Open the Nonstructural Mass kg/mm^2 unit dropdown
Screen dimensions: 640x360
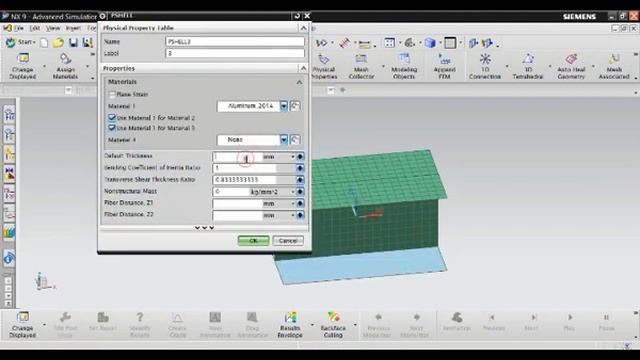click(x=293, y=191)
